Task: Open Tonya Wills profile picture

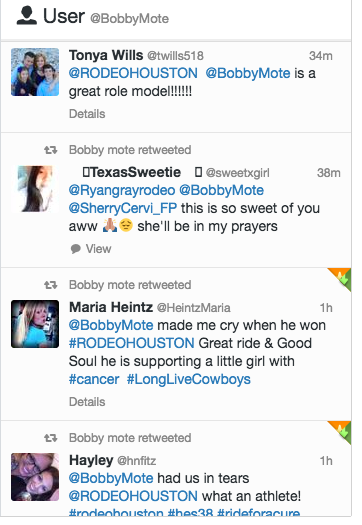Action: (x=35, y=72)
